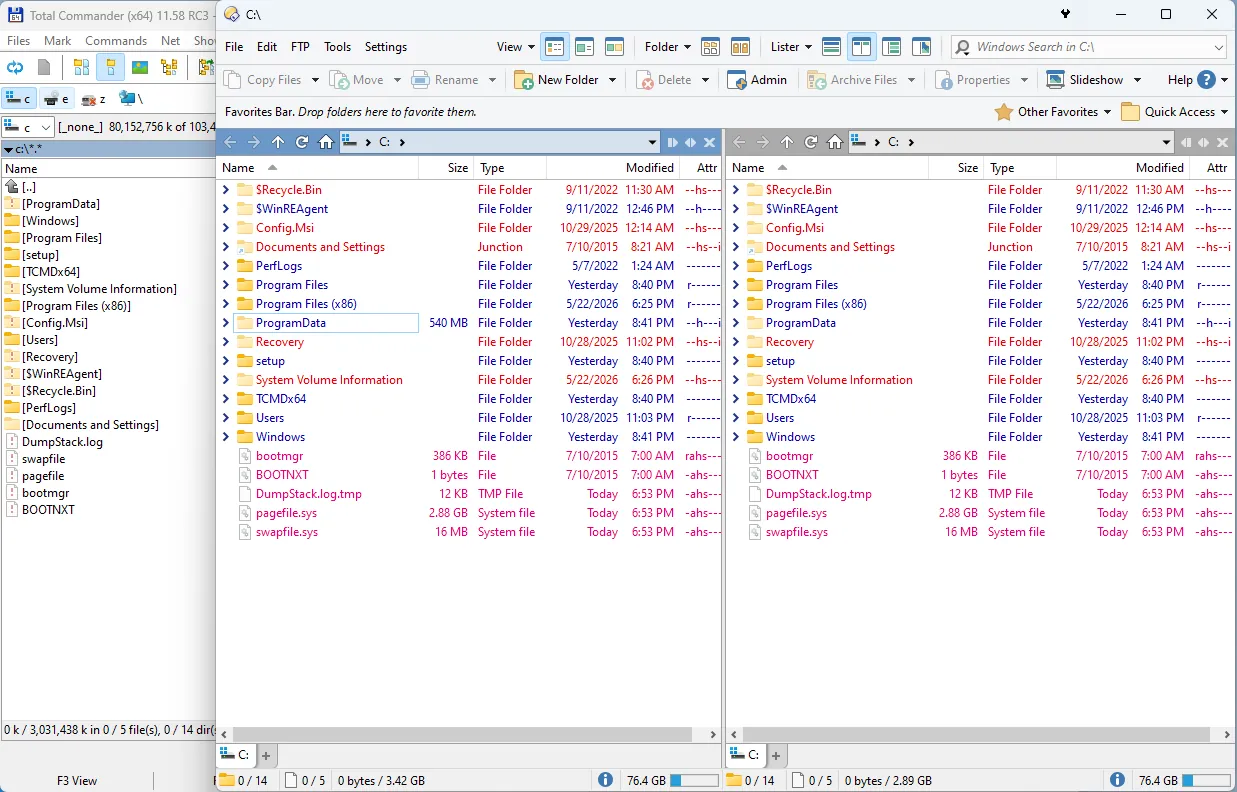Toggle the folder tree panel button
Screen dimensions: 1237x792
tap(891, 46)
